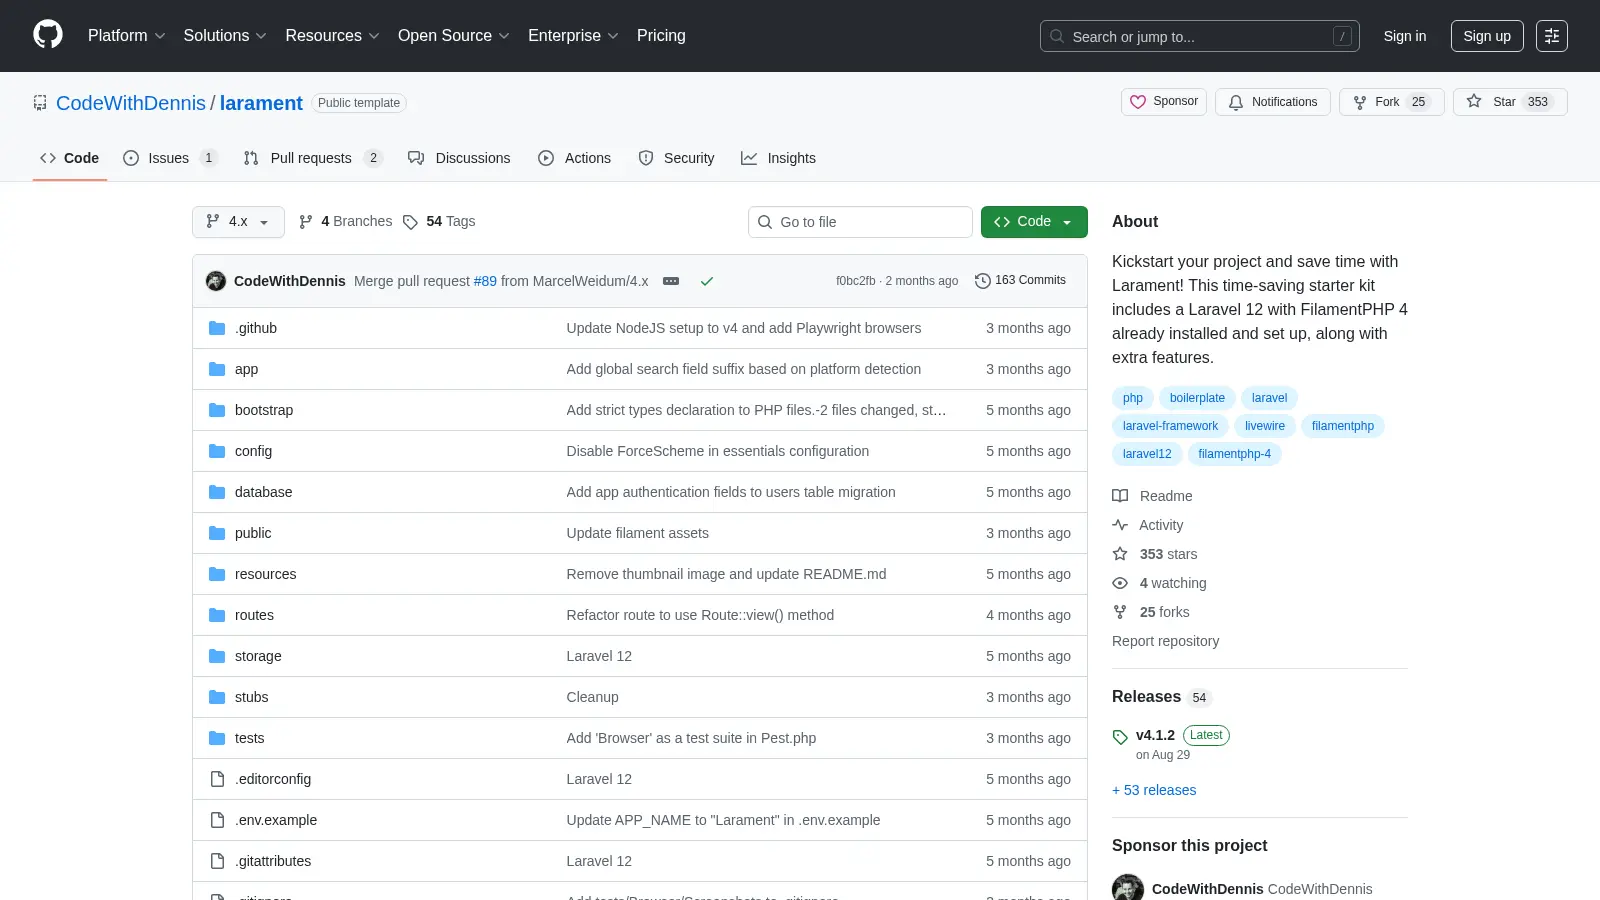1600x900 pixels.
Task: Open the GitHub homepage logo
Action: point(48,35)
